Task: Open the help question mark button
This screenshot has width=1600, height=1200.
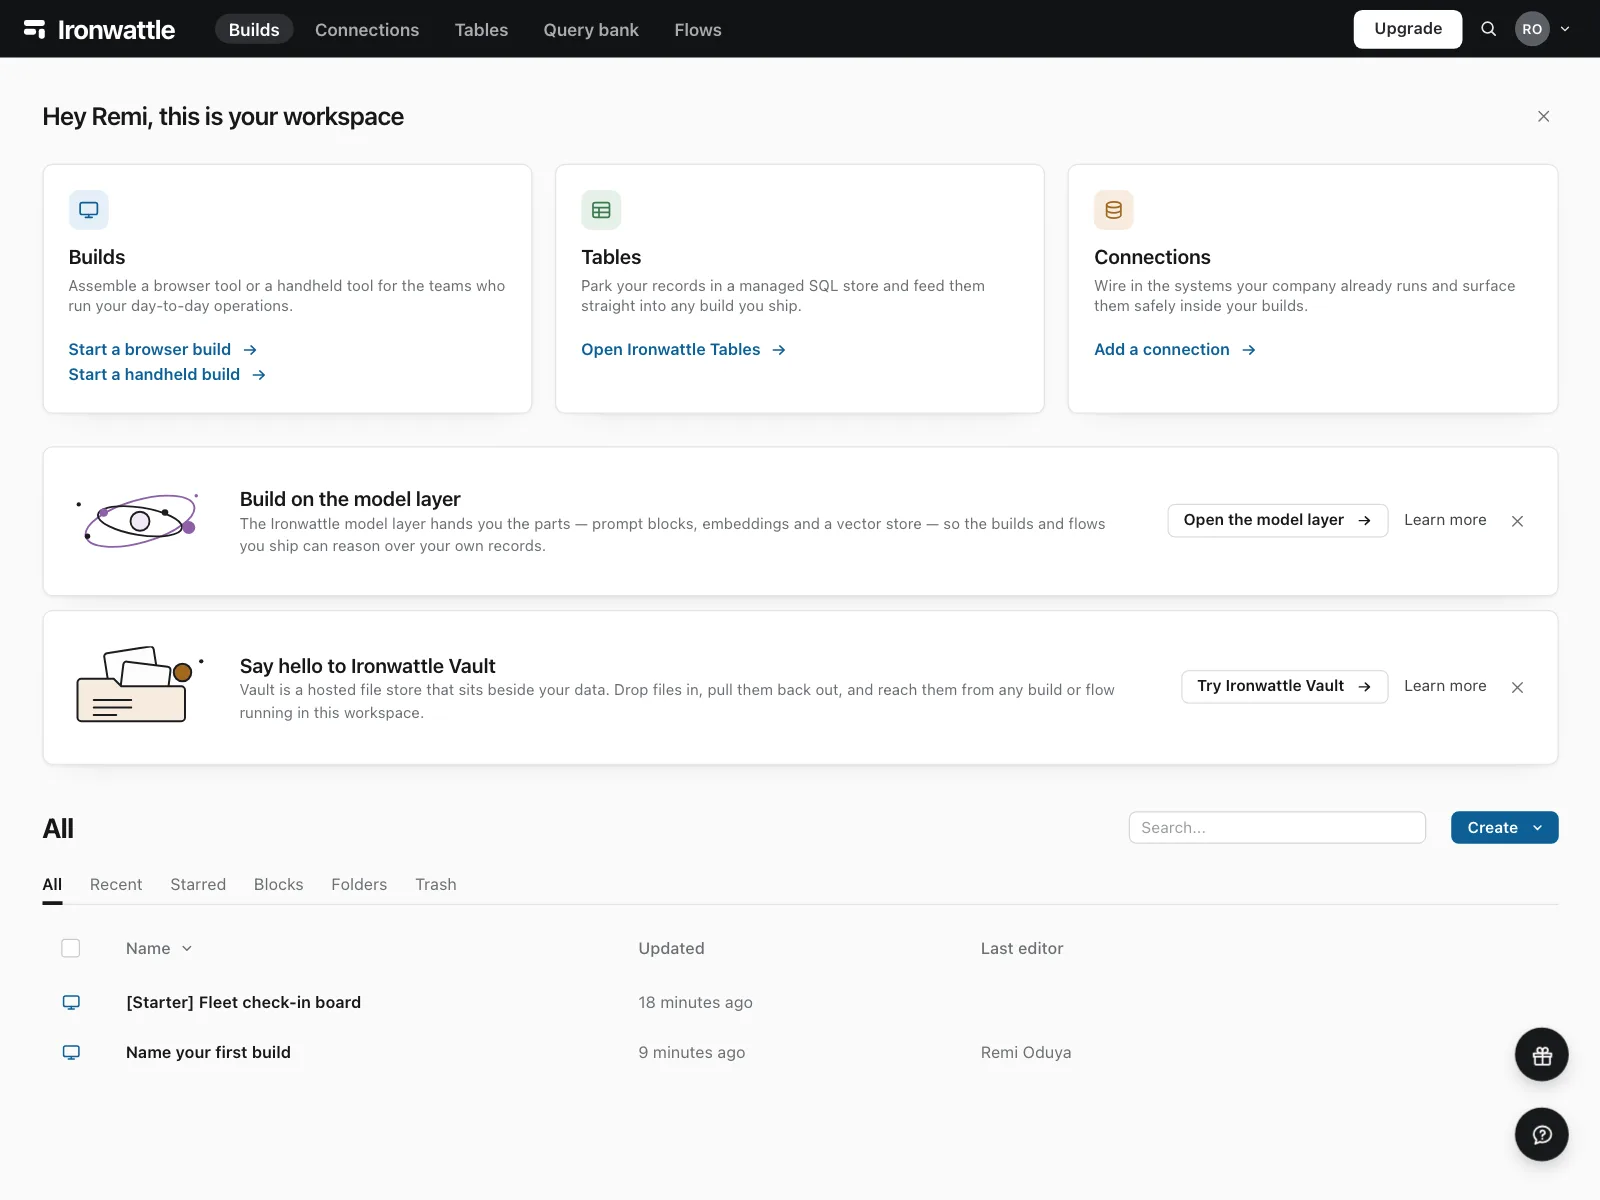Action: coord(1541,1135)
